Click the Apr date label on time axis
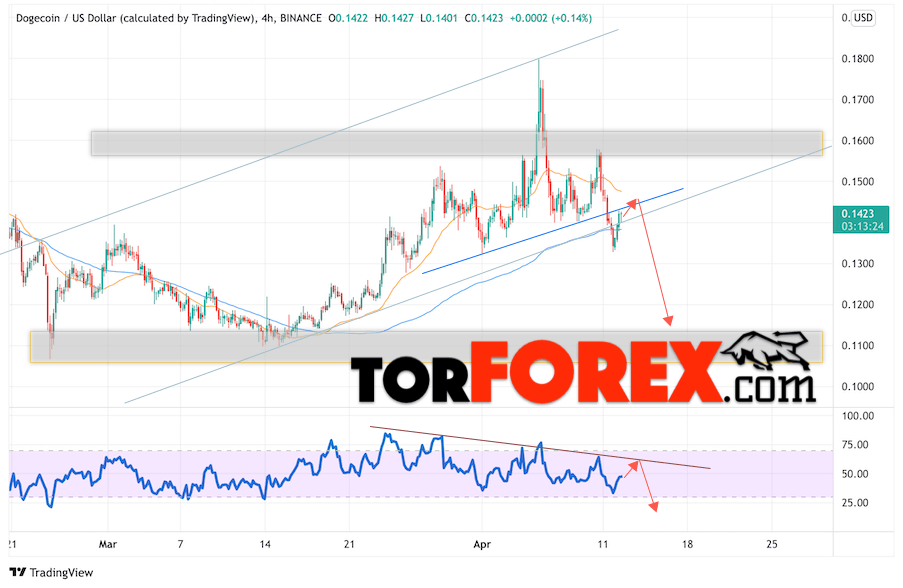The height and width of the screenshot is (588, 903). click(x=482, y=544)
